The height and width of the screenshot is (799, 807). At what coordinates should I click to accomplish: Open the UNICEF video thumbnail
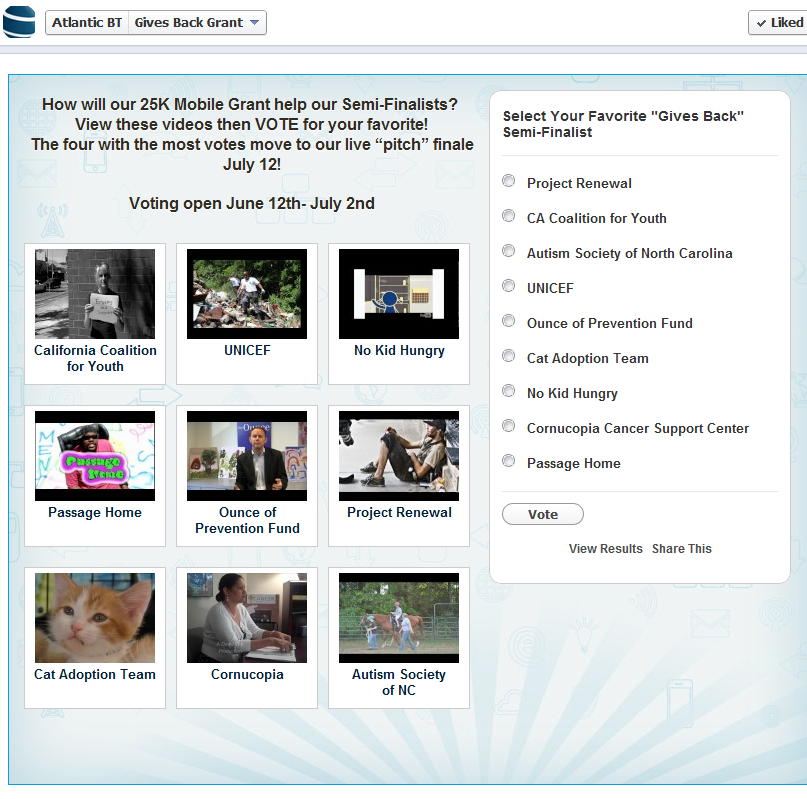pos(247,294)
